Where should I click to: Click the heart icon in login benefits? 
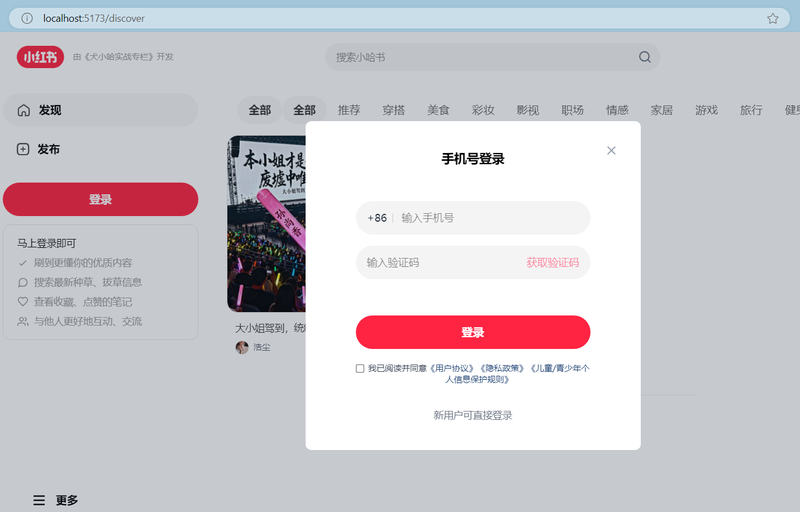point(22,302)
